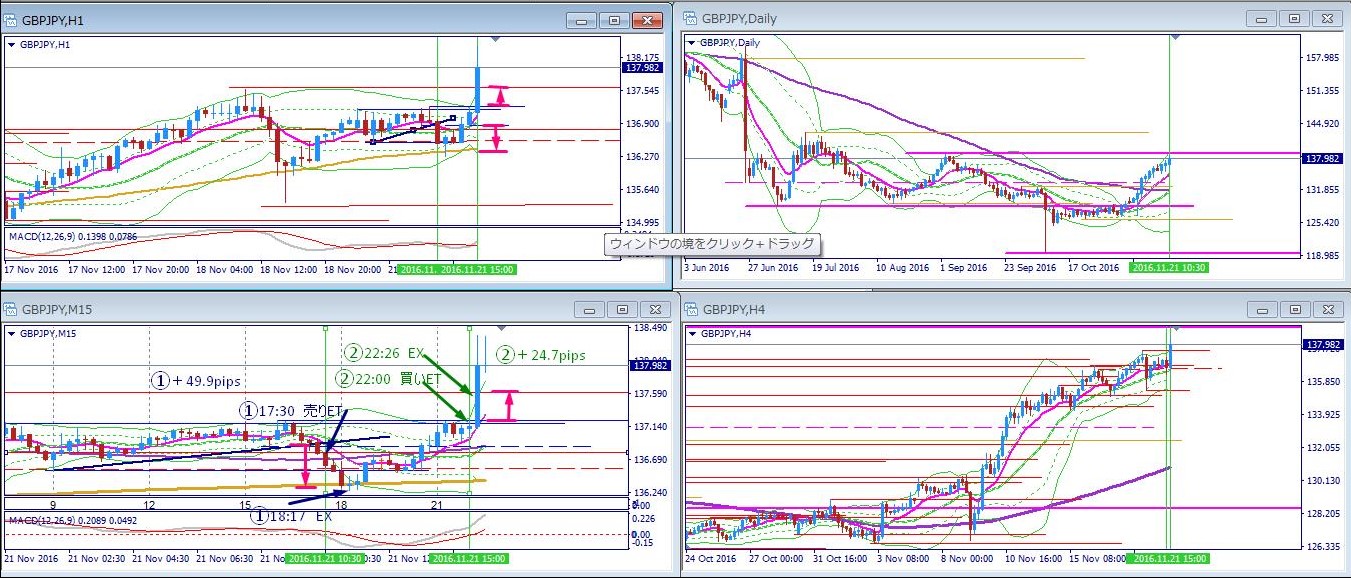Image resolution: width=1351 pixels, height=578 pixels.
Task: Expand the GBPJPY,H1 chart label dropdown arrow
Action: point(11,45)
